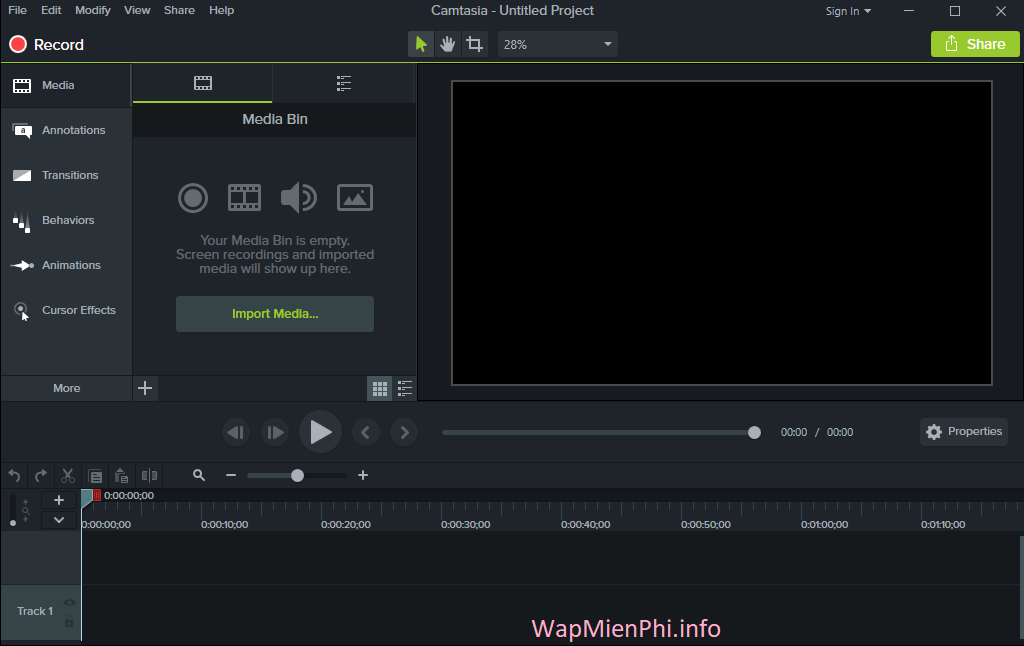Select the arrow edit mode tool
Screen dimensions: 1024x646
click(421, 44)
